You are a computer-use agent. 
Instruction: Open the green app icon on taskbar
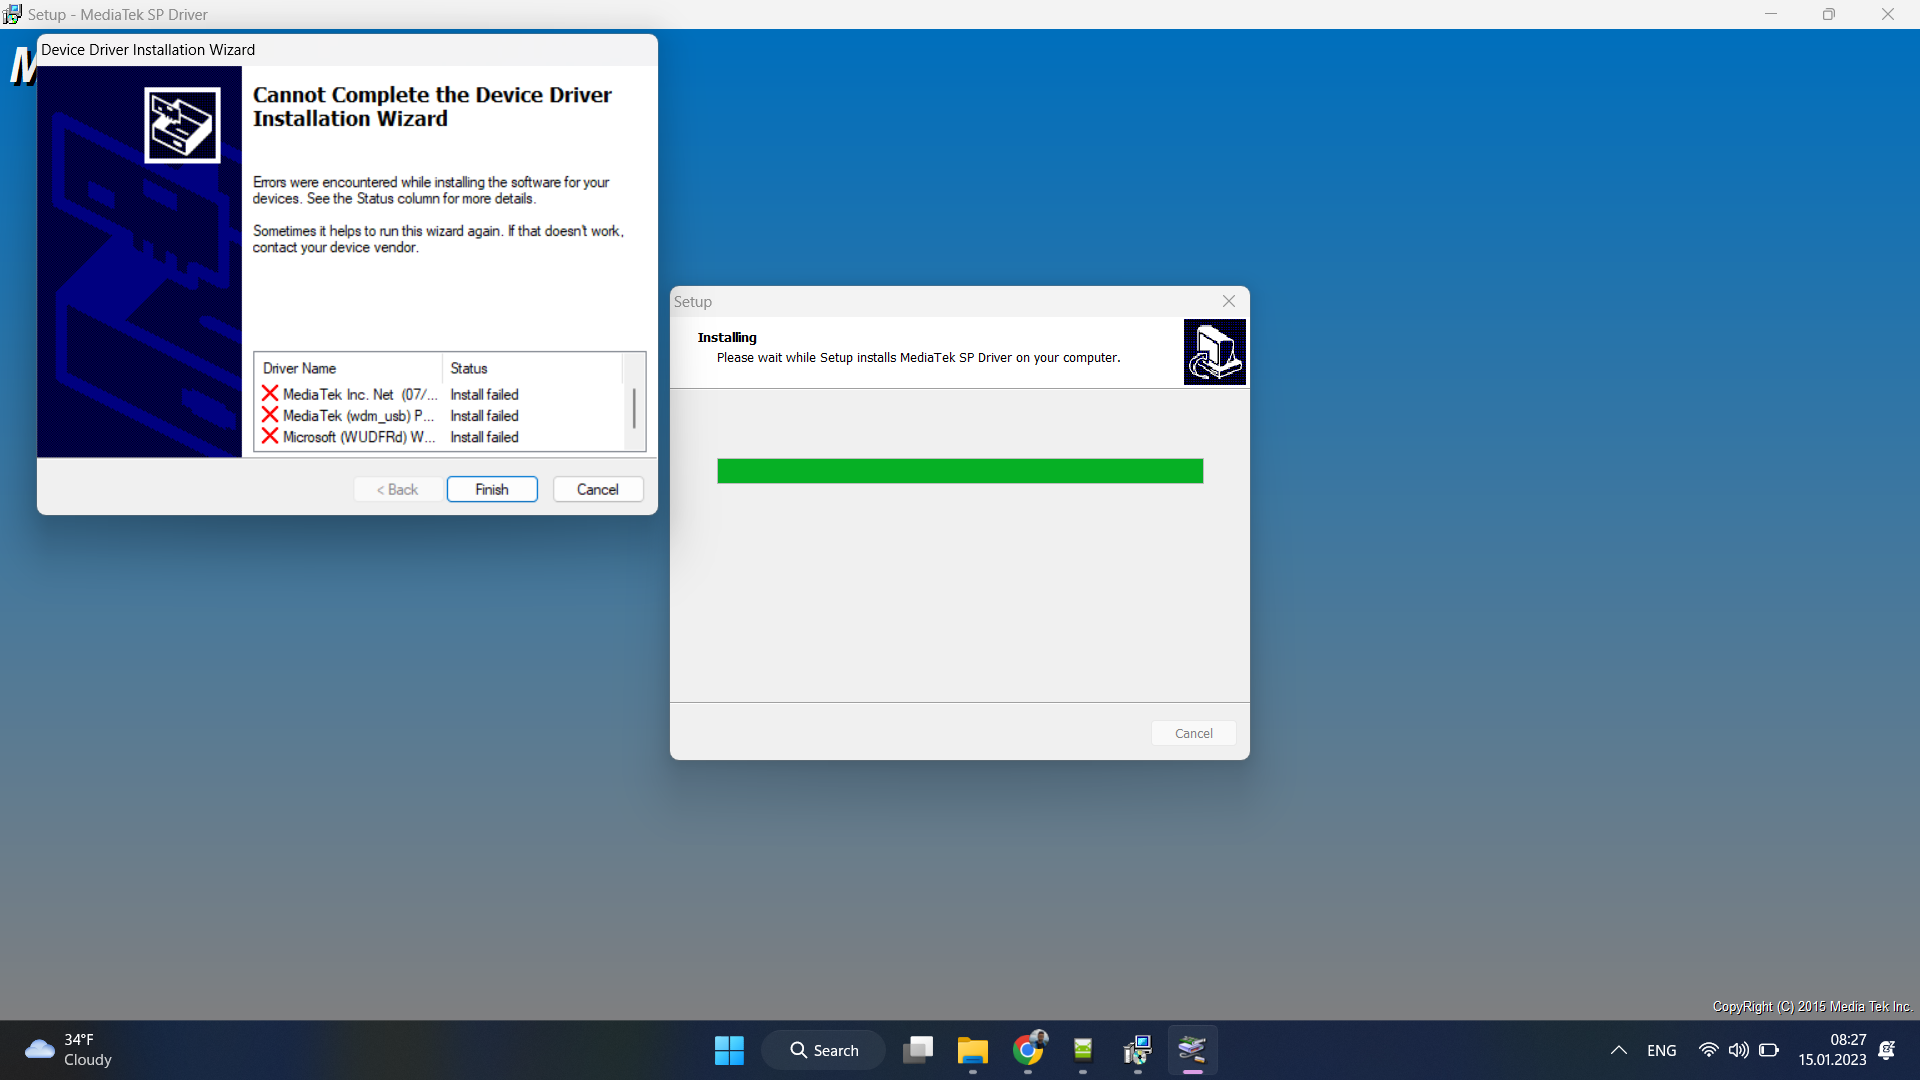[1083, 1050]
